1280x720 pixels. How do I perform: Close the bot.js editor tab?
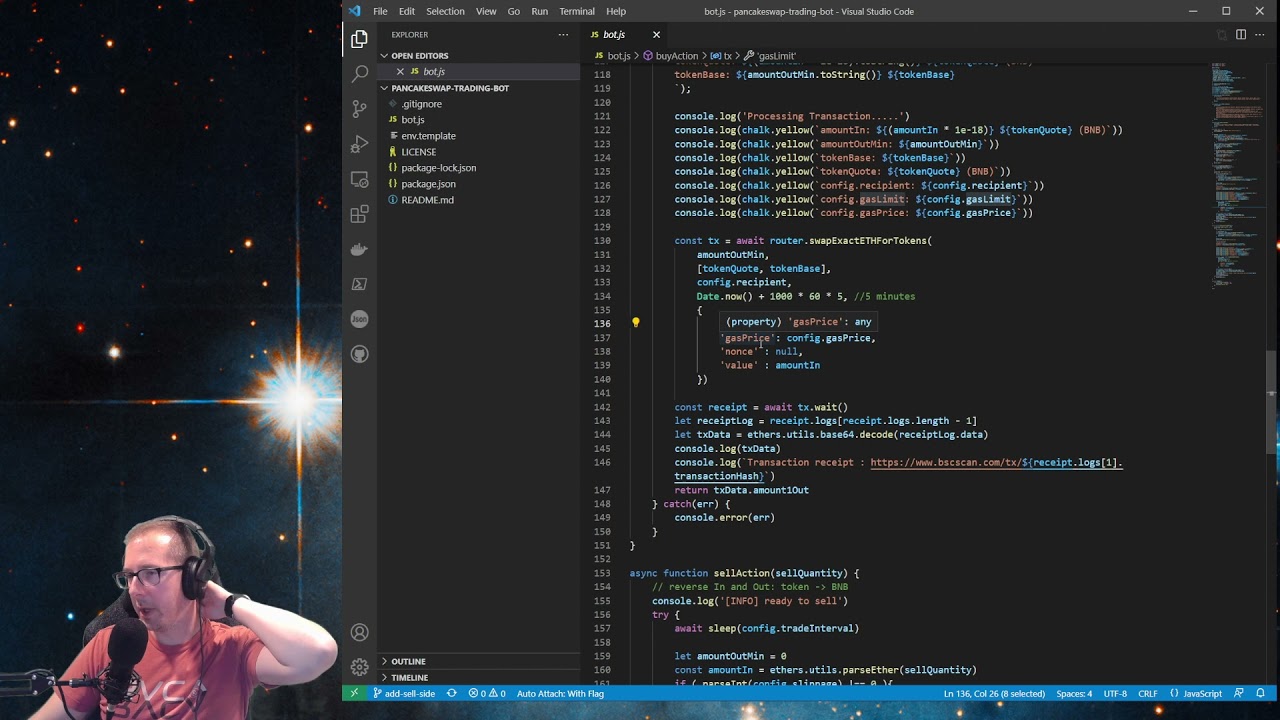pos(656,35)
